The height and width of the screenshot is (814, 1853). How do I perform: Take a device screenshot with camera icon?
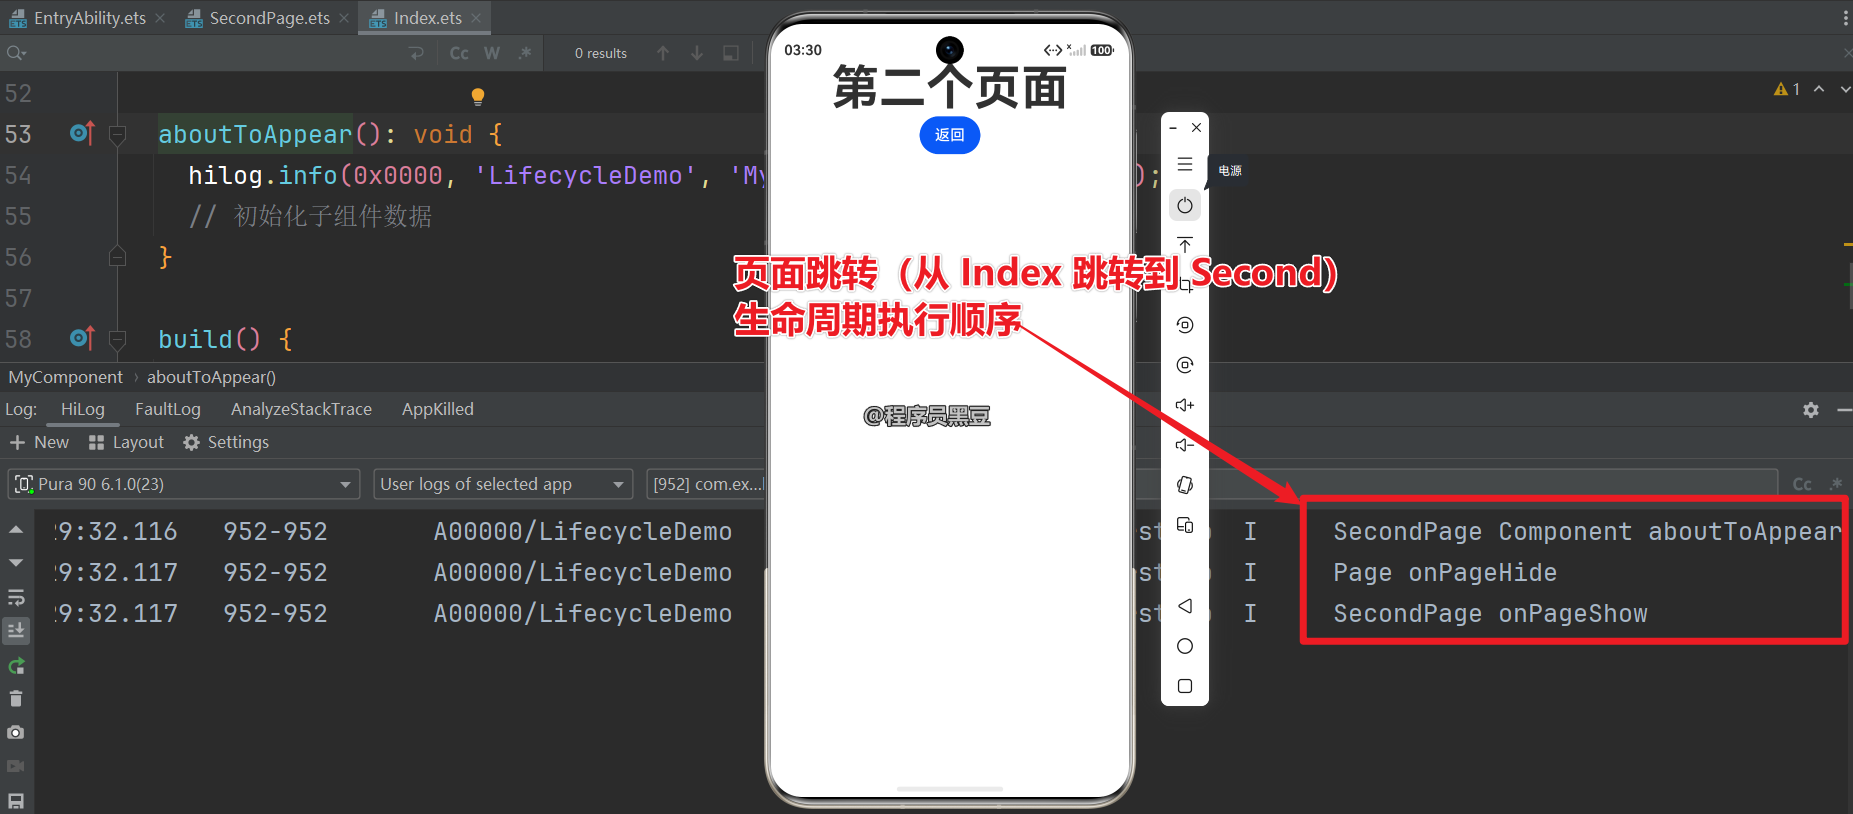click(x=16, y=733)
